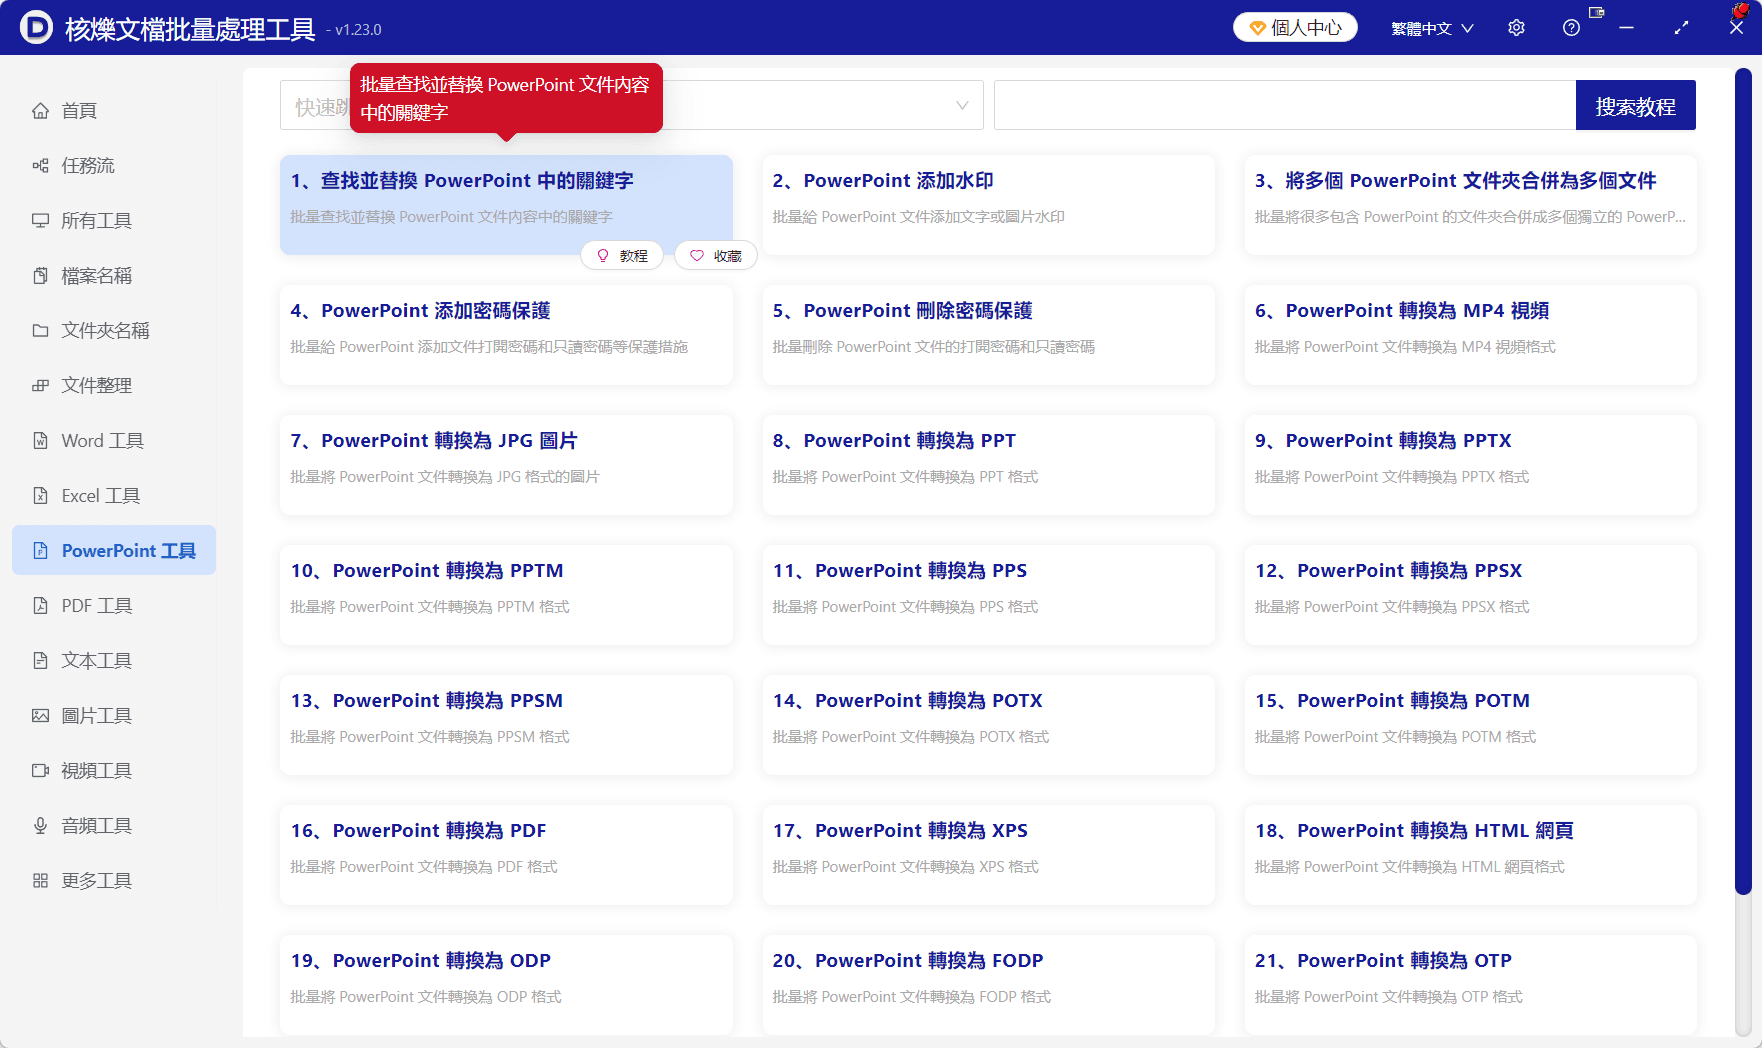
Task: Select 圖片工具 in the sidebar
Action: point(114,716)
